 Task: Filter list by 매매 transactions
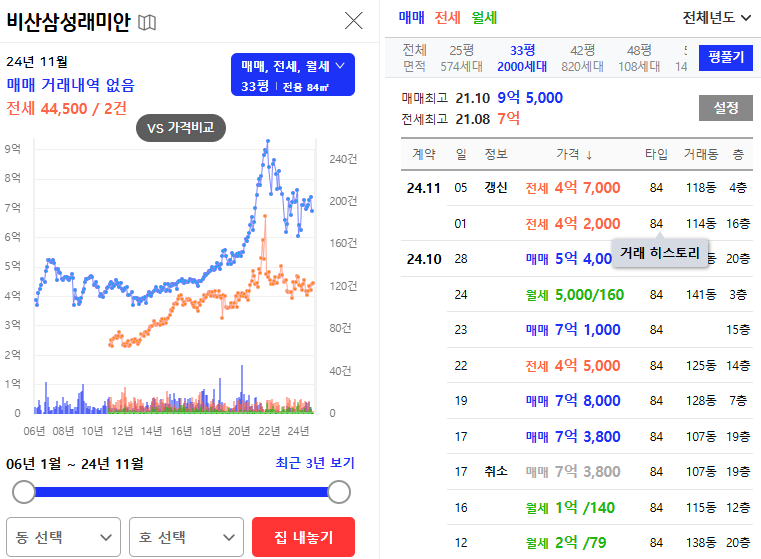coord(411,17)
